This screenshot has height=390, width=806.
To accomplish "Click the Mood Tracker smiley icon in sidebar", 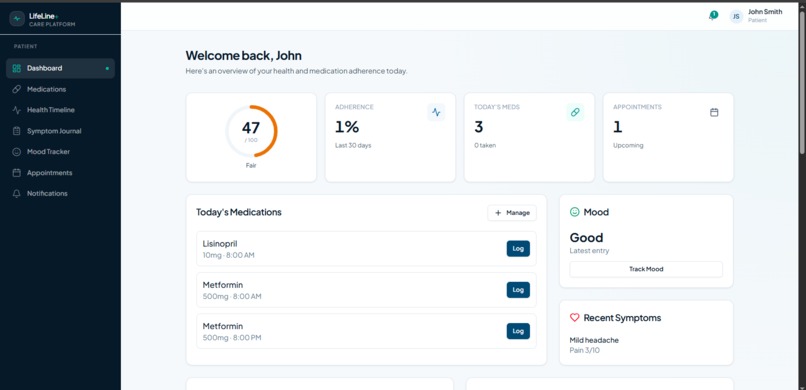I will point(16,152).
